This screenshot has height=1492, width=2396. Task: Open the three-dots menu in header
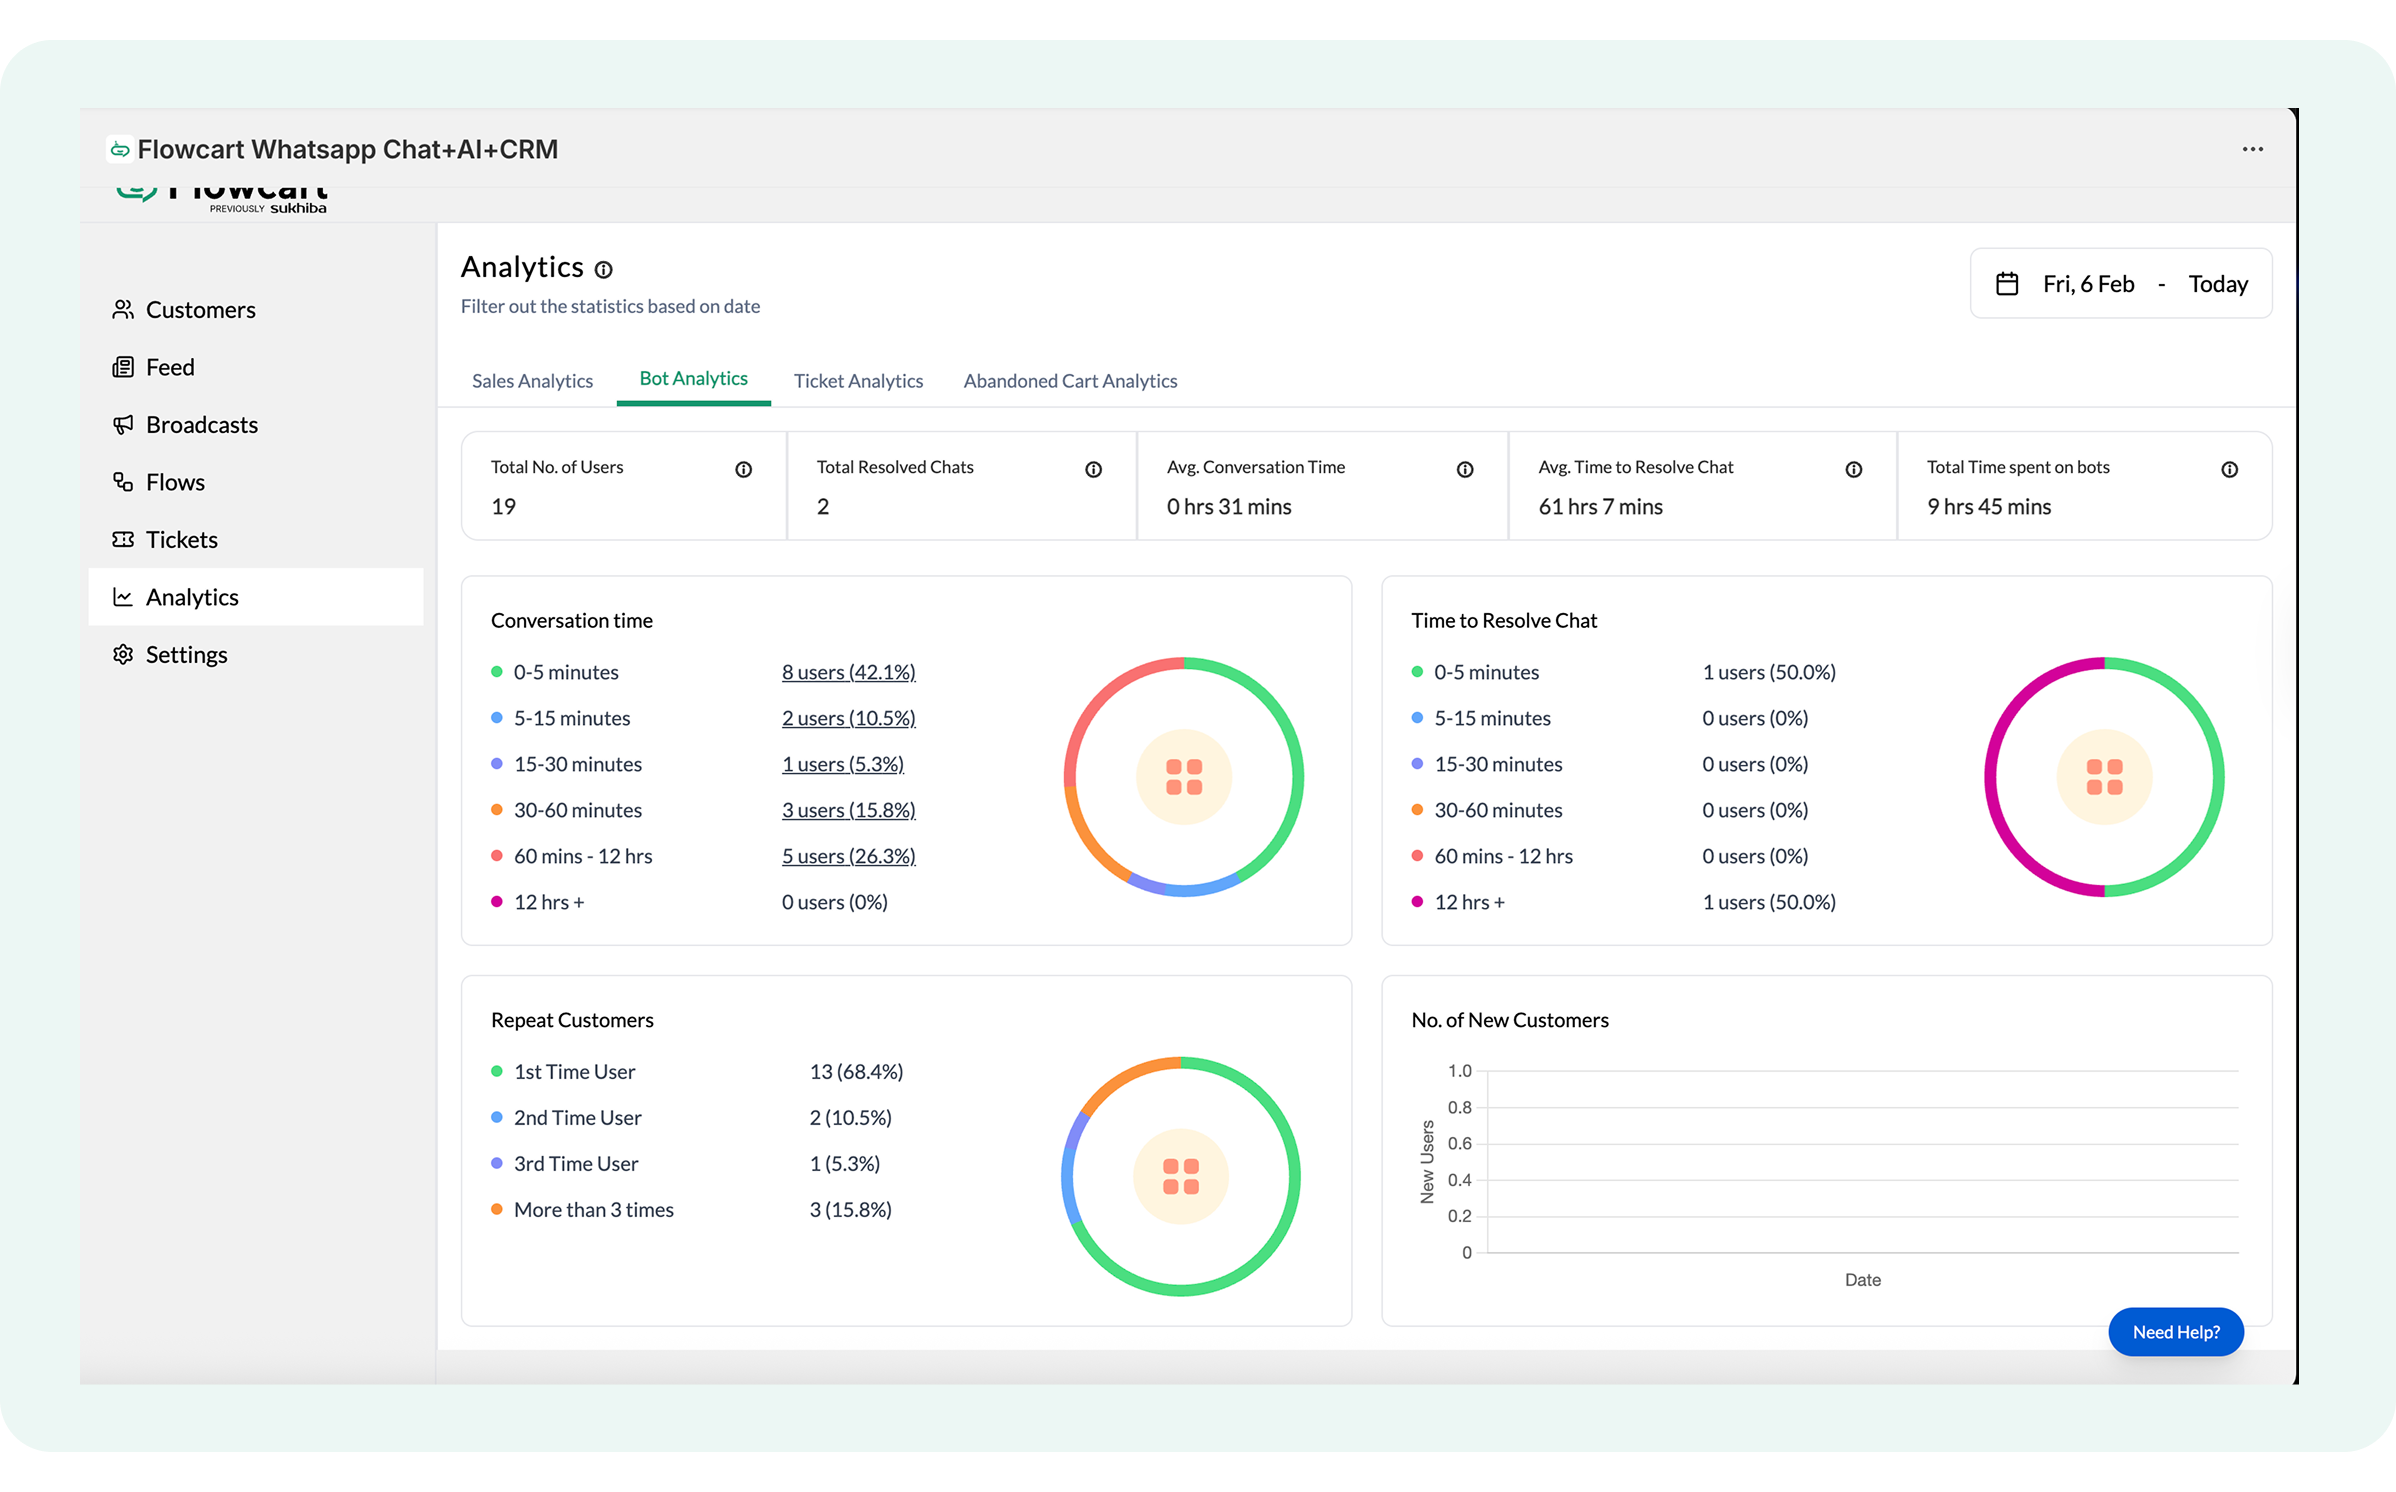[x=2252, y=149]
